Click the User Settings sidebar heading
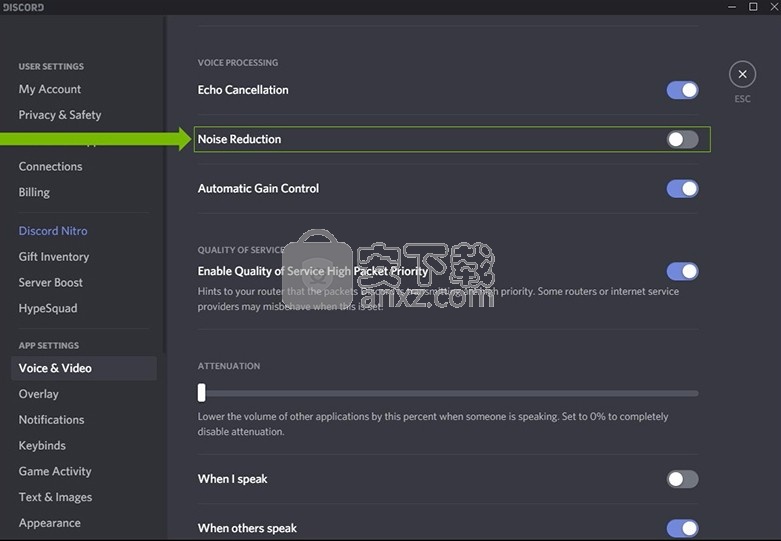This screenshot has height=541, width=781. pyautogui.click(x=51, y=66)
